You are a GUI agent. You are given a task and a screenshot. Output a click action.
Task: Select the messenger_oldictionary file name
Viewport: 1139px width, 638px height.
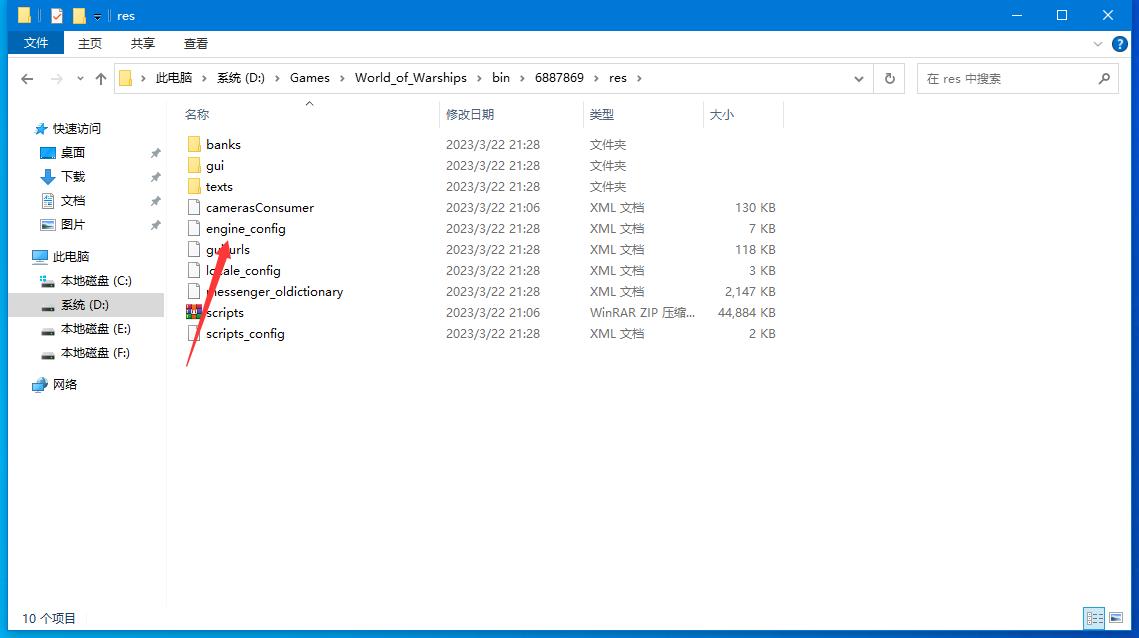(x=274, y=291)
